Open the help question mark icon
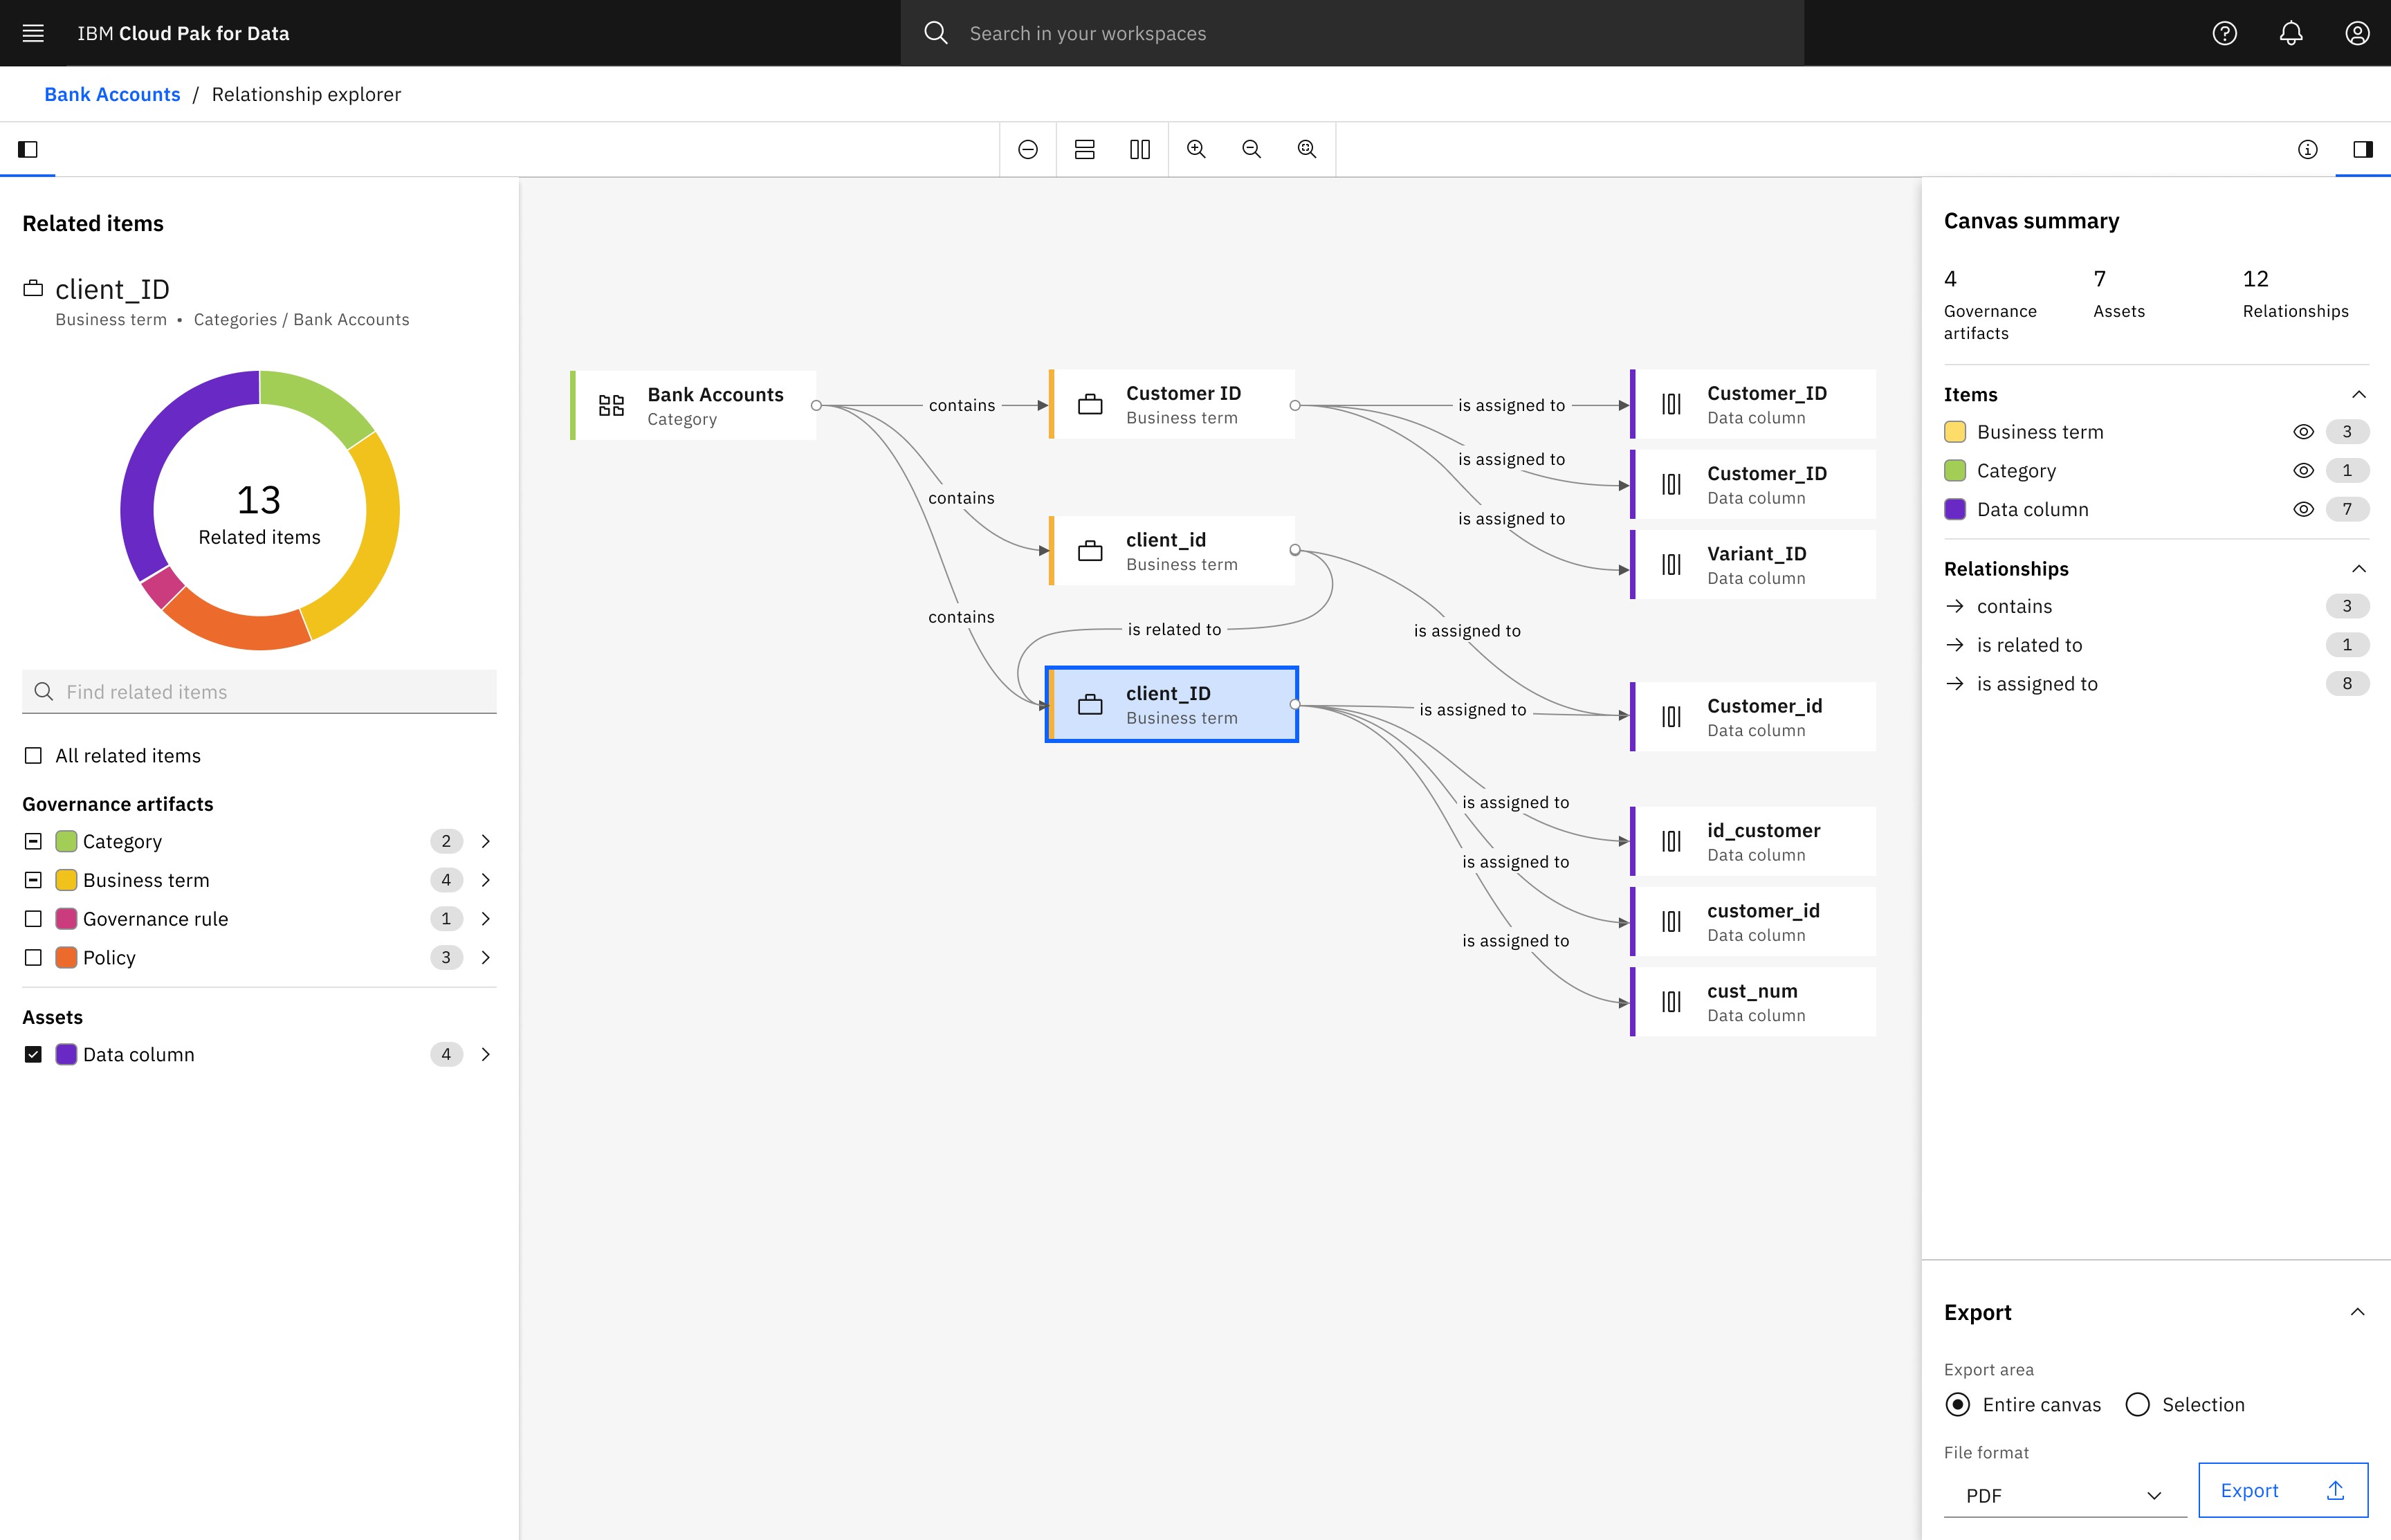Image resolution: width=2391 pixels, height=1540 pixels. click(2224, 33)
